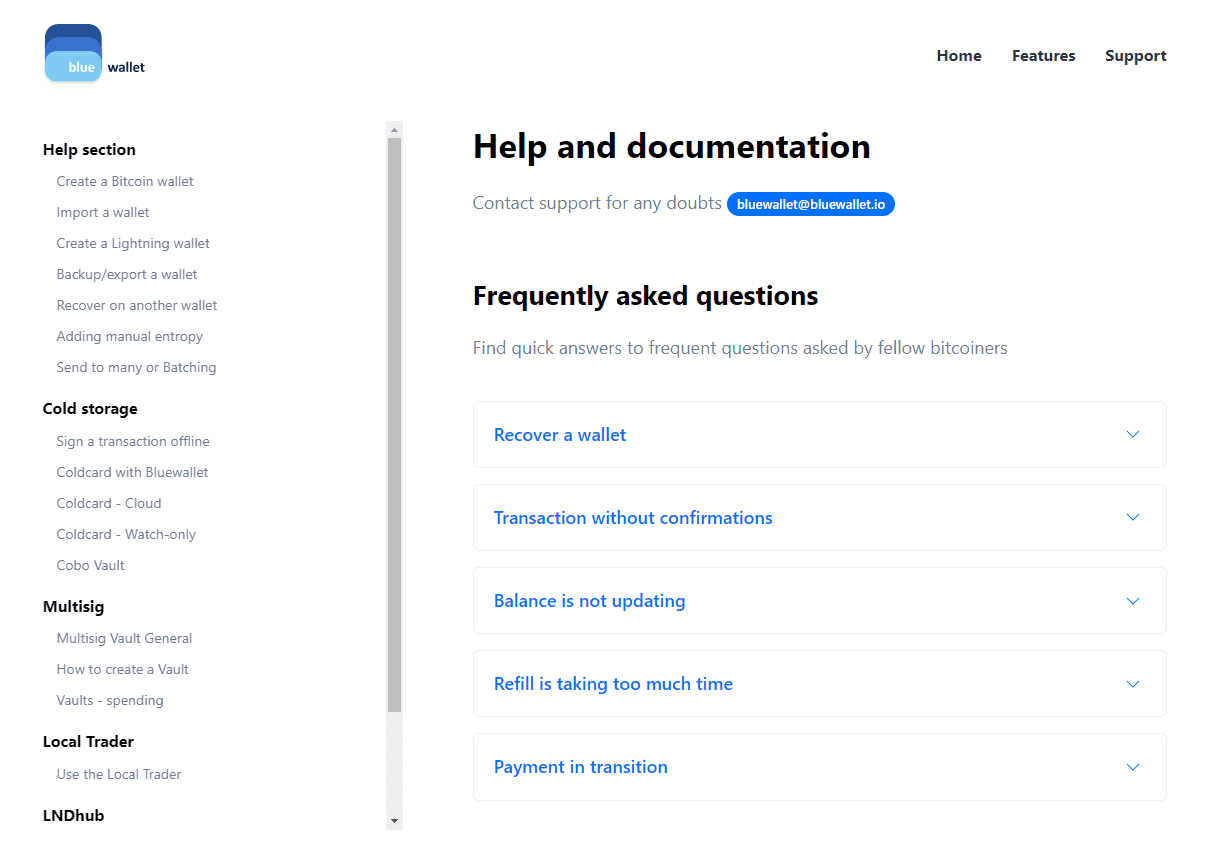Open Create a Lightning wallet link
1215x854 pixels.
click(133, 243)
